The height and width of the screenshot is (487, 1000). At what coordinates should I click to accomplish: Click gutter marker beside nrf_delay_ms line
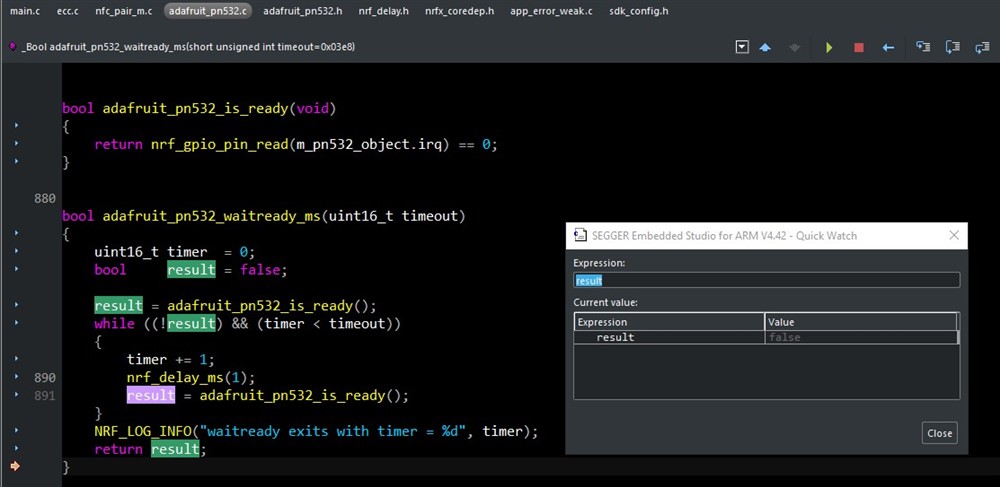pos(15,377)
